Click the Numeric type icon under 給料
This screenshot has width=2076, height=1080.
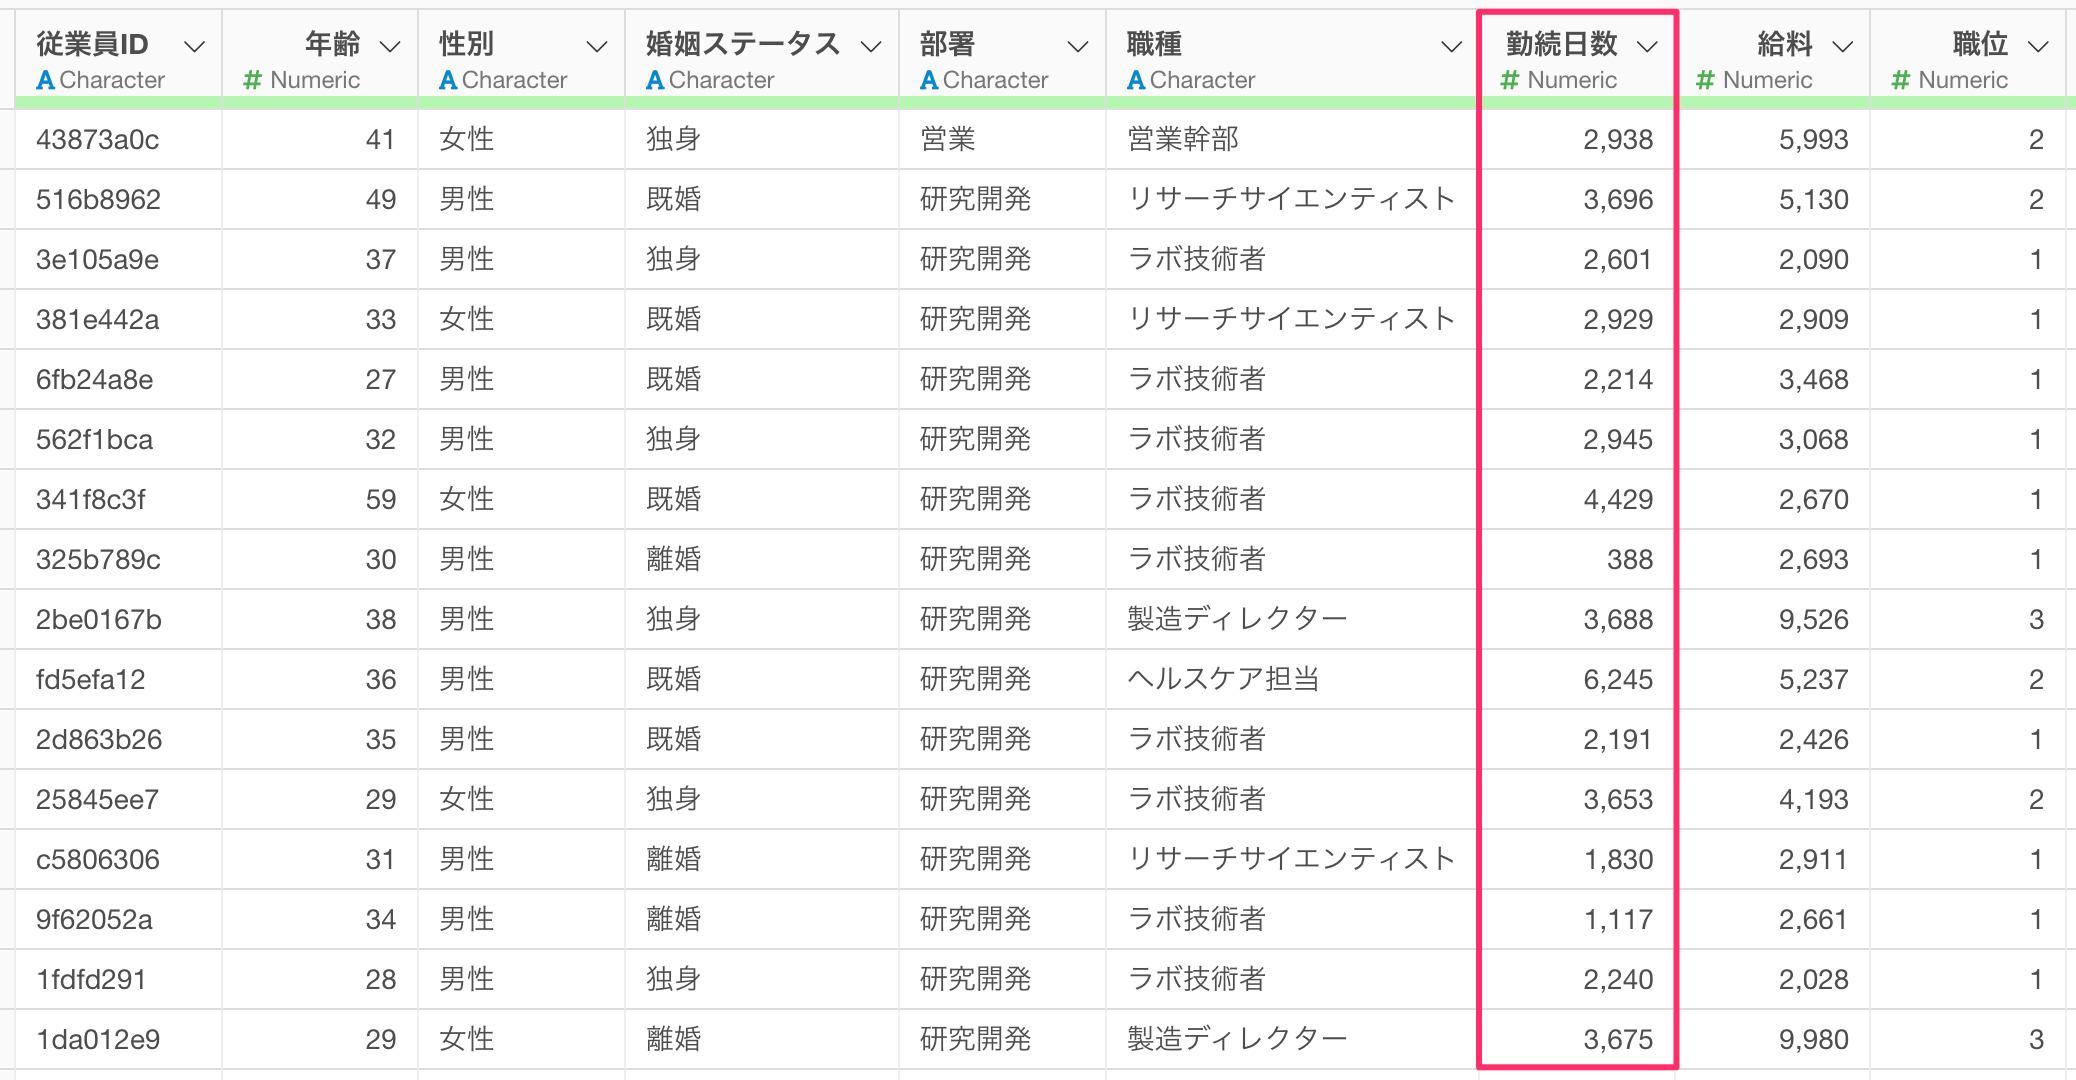tap(1706, 80)
